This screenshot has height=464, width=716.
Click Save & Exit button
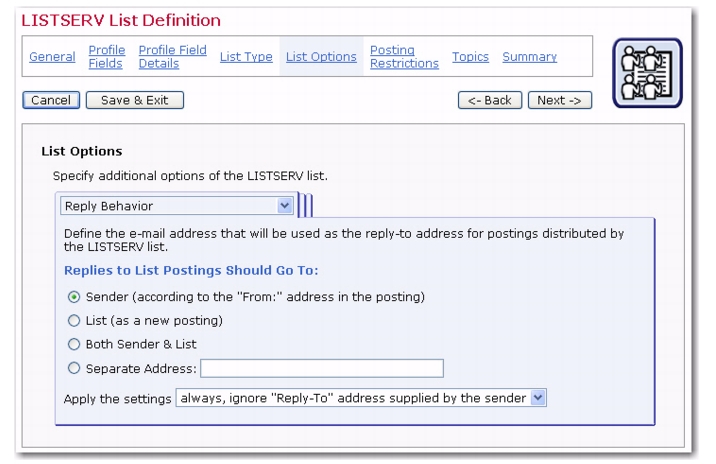(x=135, y=100)
